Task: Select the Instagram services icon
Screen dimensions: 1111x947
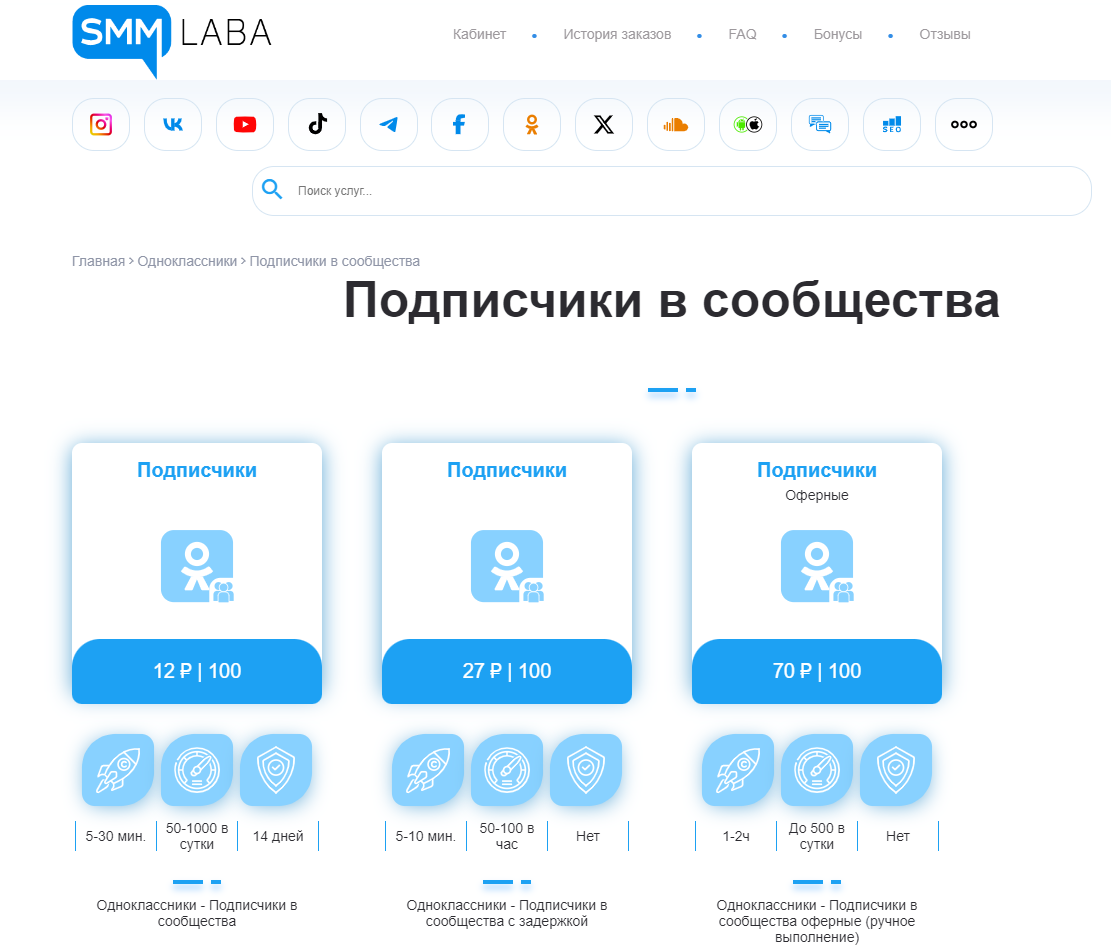Action: (x=101, y=125)
